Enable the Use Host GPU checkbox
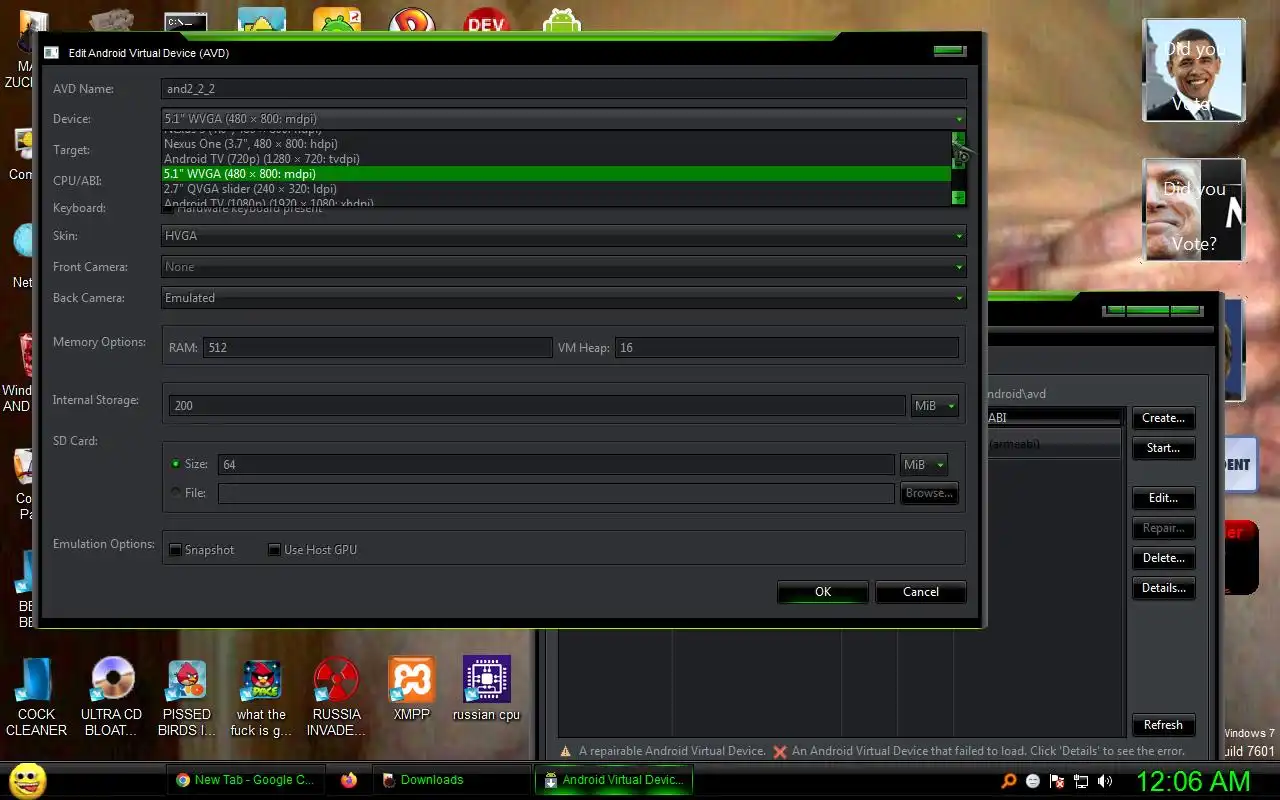The height and width of the screenshot is (800, 1280). click(274, 550)
